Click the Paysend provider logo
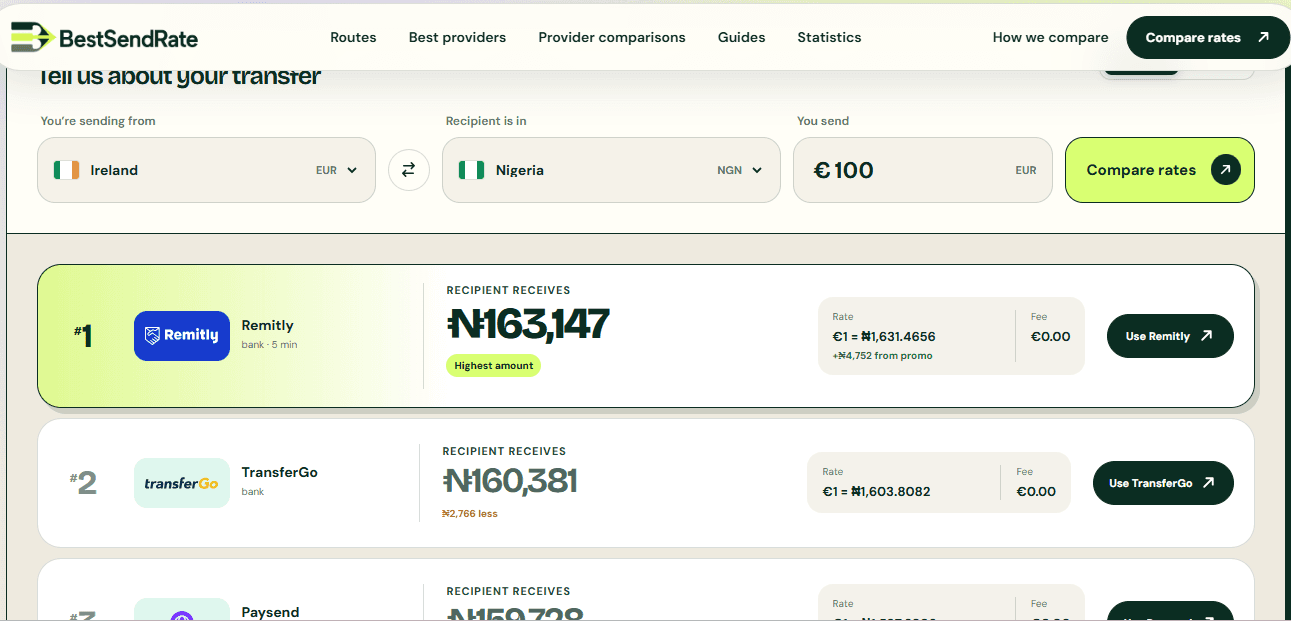This screenshot has height=621, width=1291. point(182,609)
